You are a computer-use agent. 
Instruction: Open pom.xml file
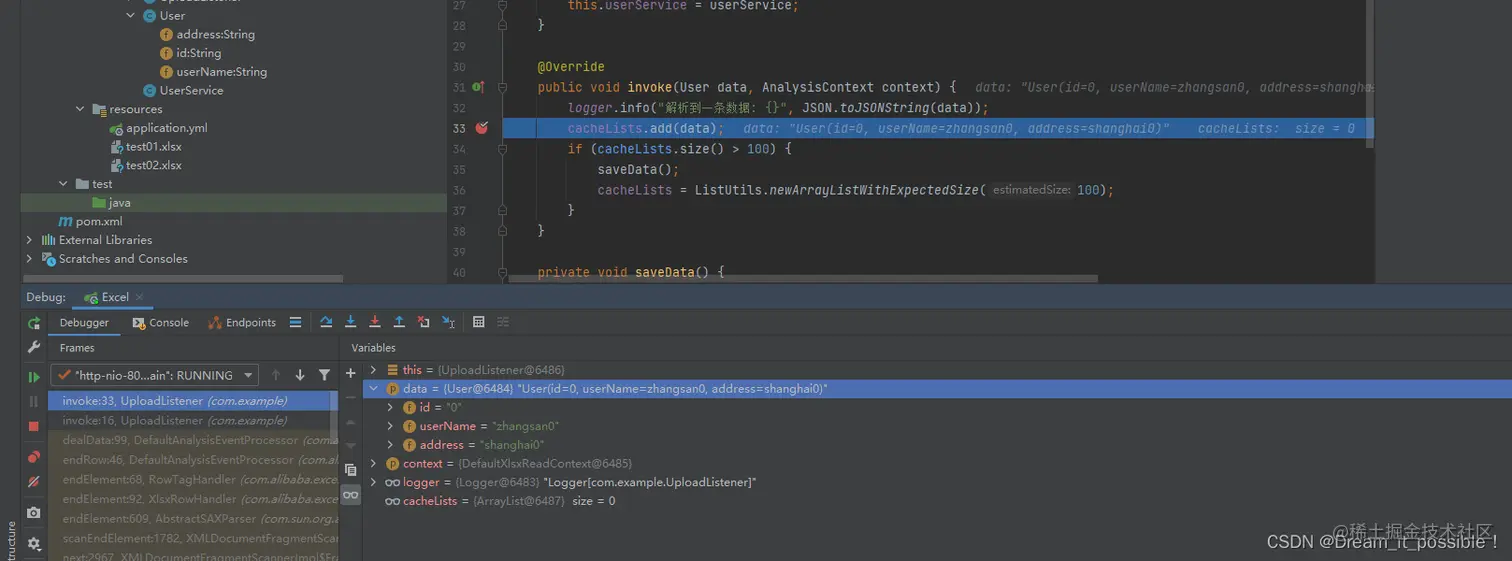[x=90, y=221]
